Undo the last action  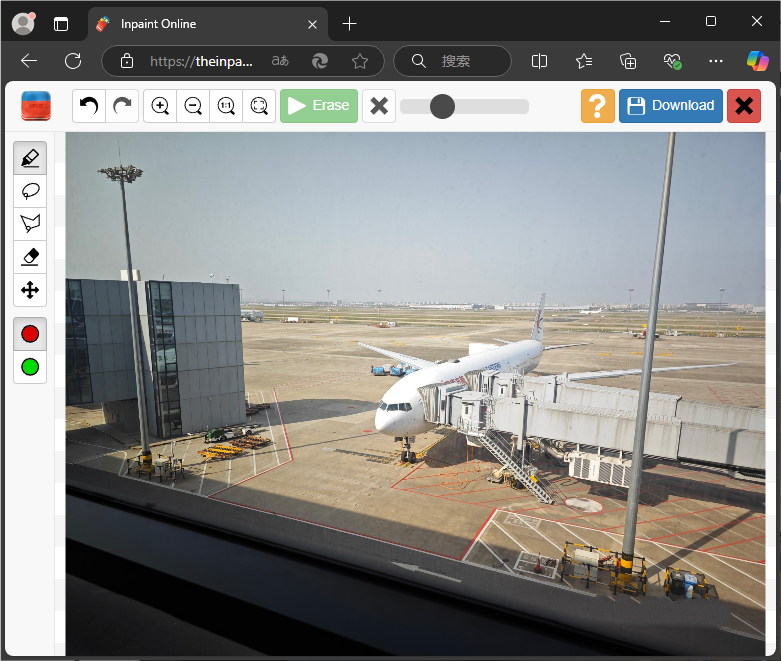(x=89, y=105)
